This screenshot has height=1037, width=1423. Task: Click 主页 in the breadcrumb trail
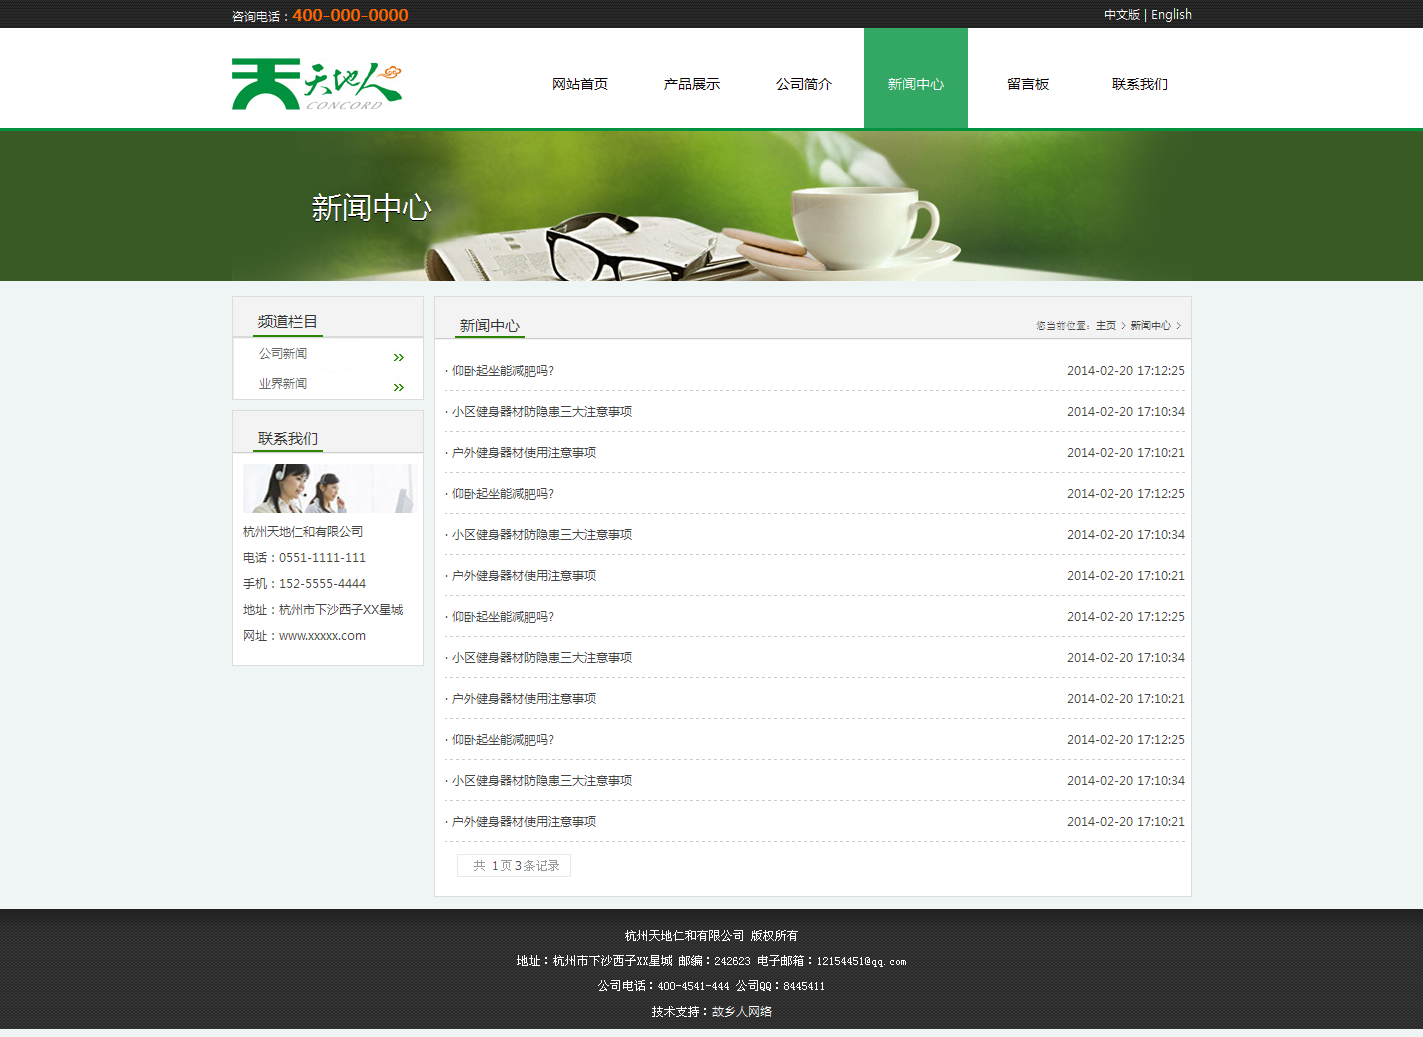pos(1105,326)
